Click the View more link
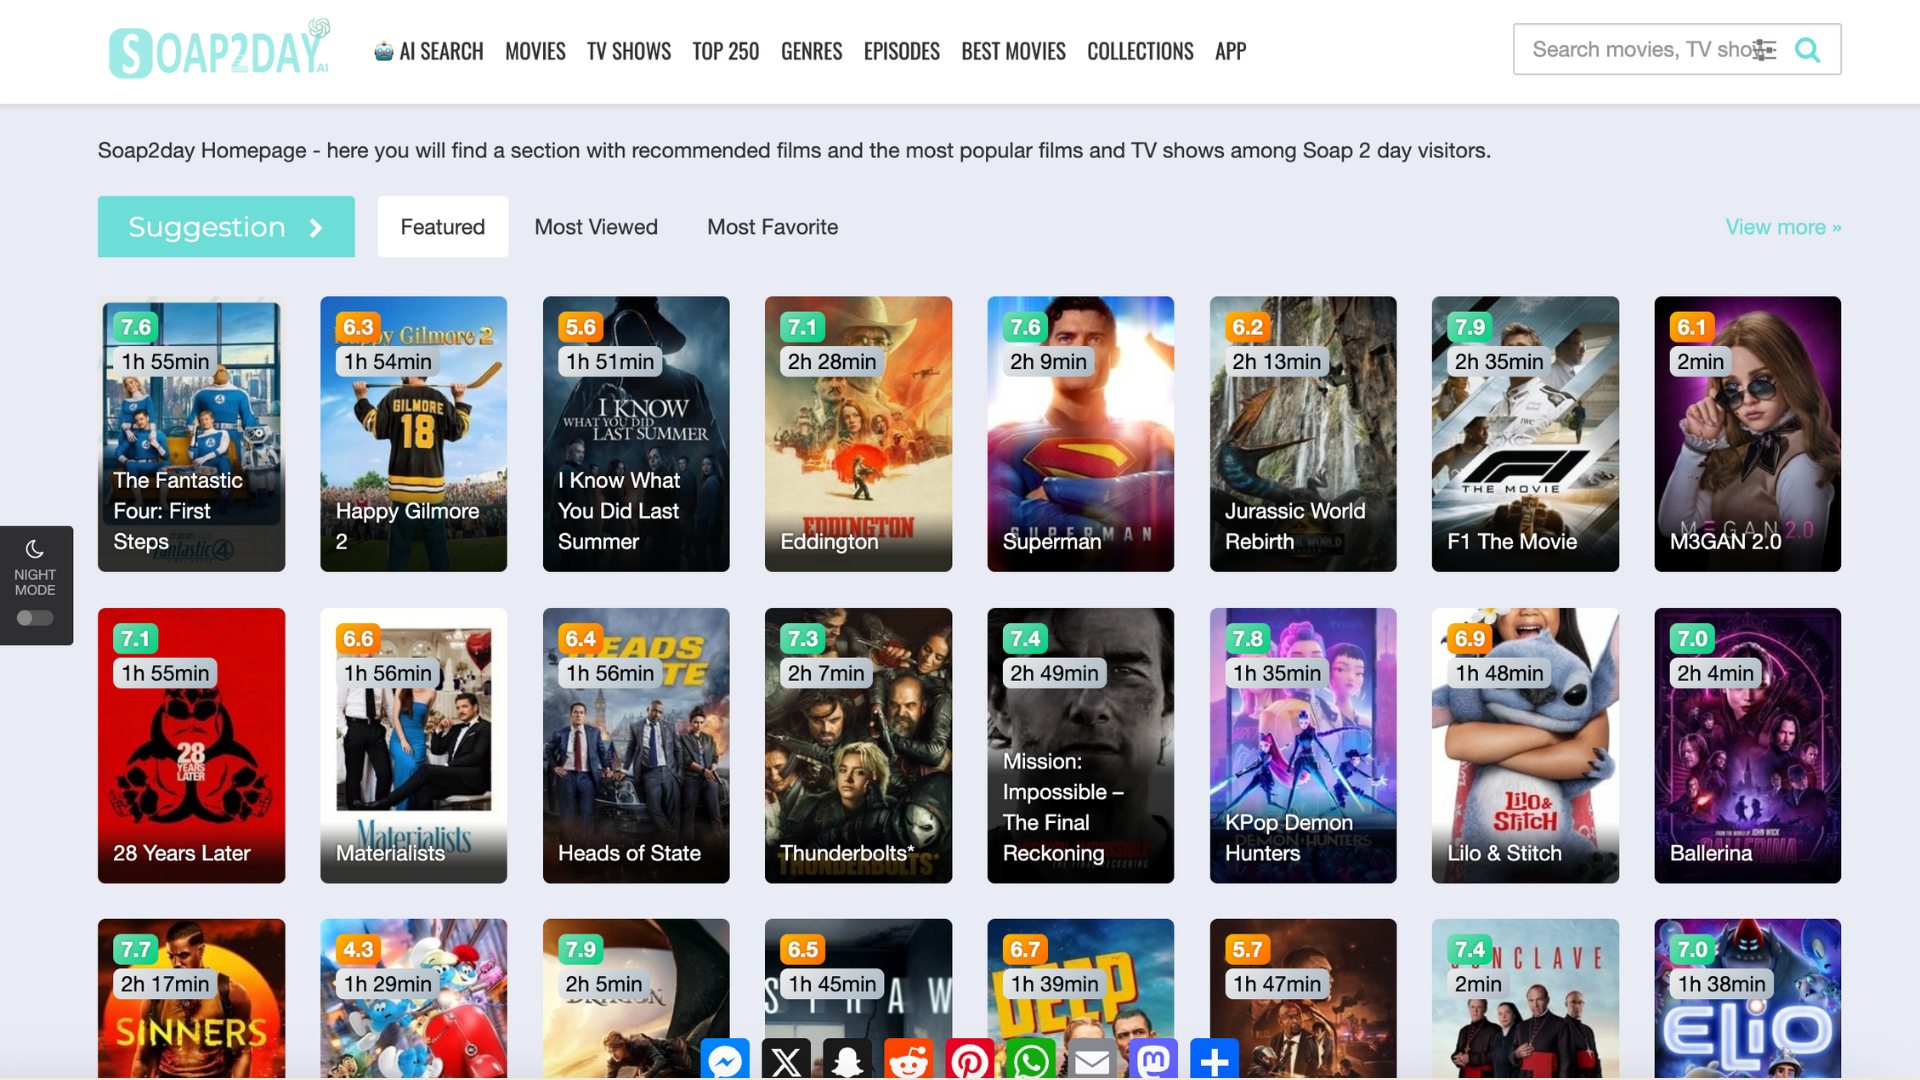 [1782, 227]
